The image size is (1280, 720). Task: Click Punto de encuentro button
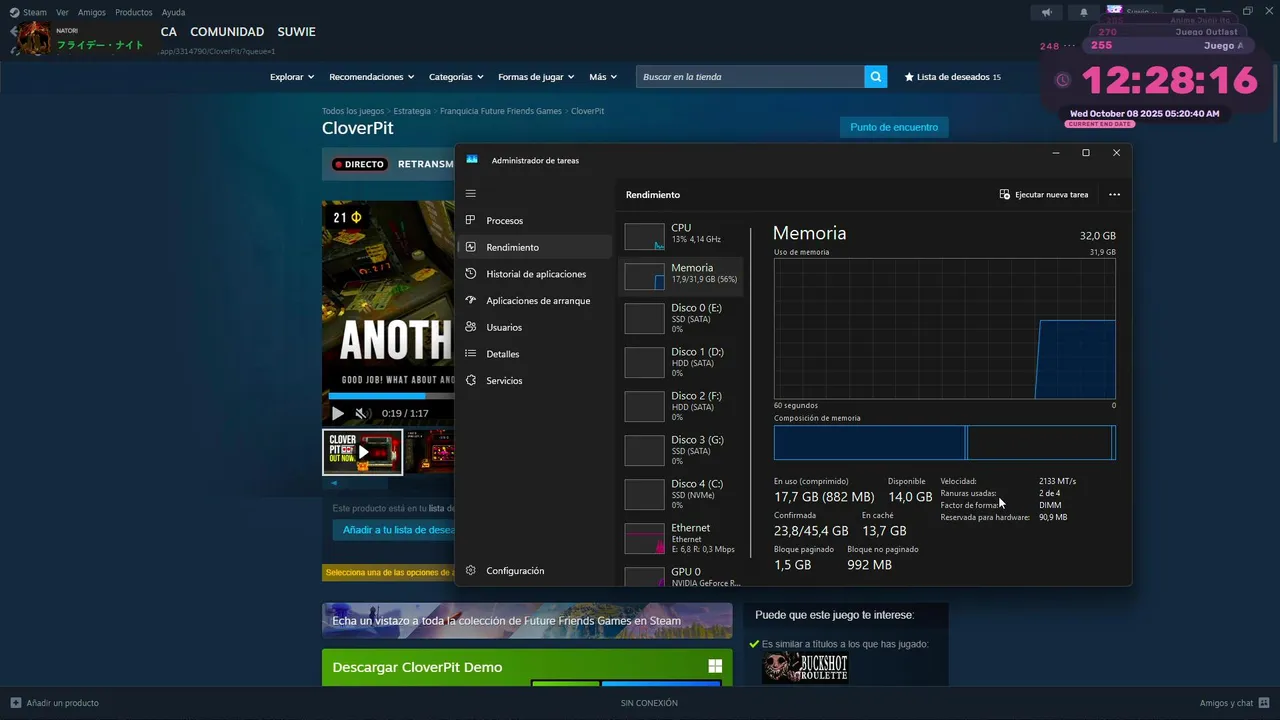[894, 127]
